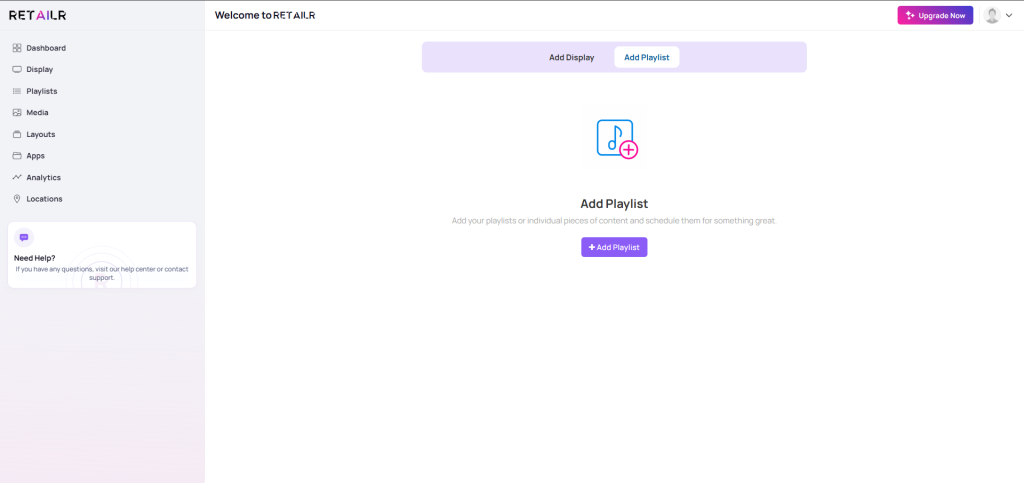Open Playlists from the sidebar menu
This screenshot has width=1024, height=483.
(42, 91)
